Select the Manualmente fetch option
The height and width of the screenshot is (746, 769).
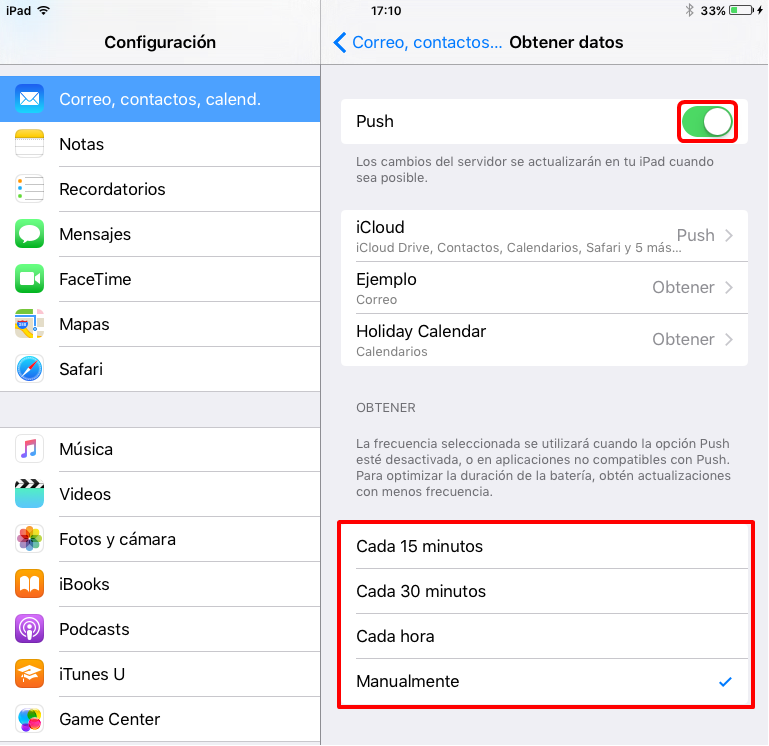544,681
